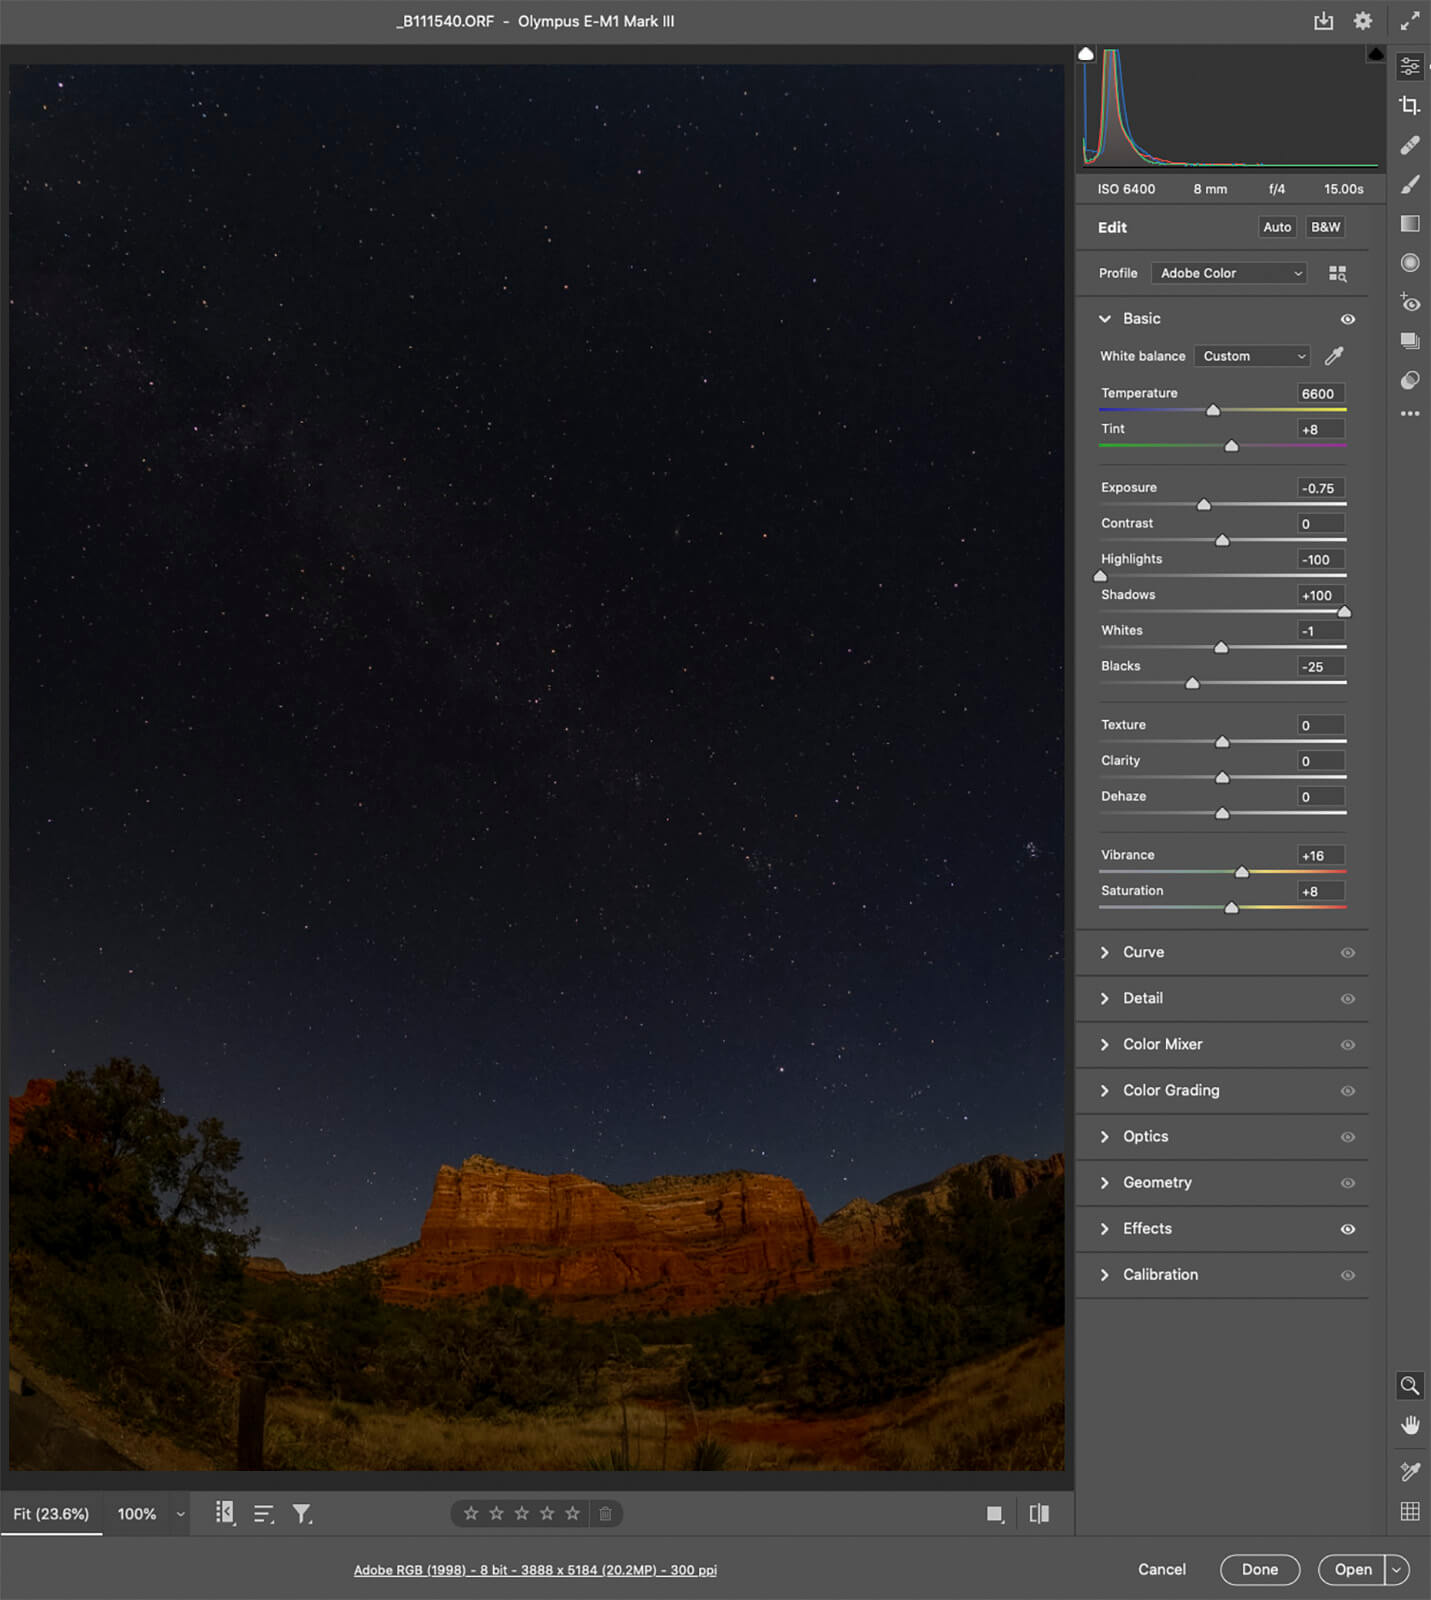
Task: Toggle before/after comparison view
Action: click(1039, 1514)
